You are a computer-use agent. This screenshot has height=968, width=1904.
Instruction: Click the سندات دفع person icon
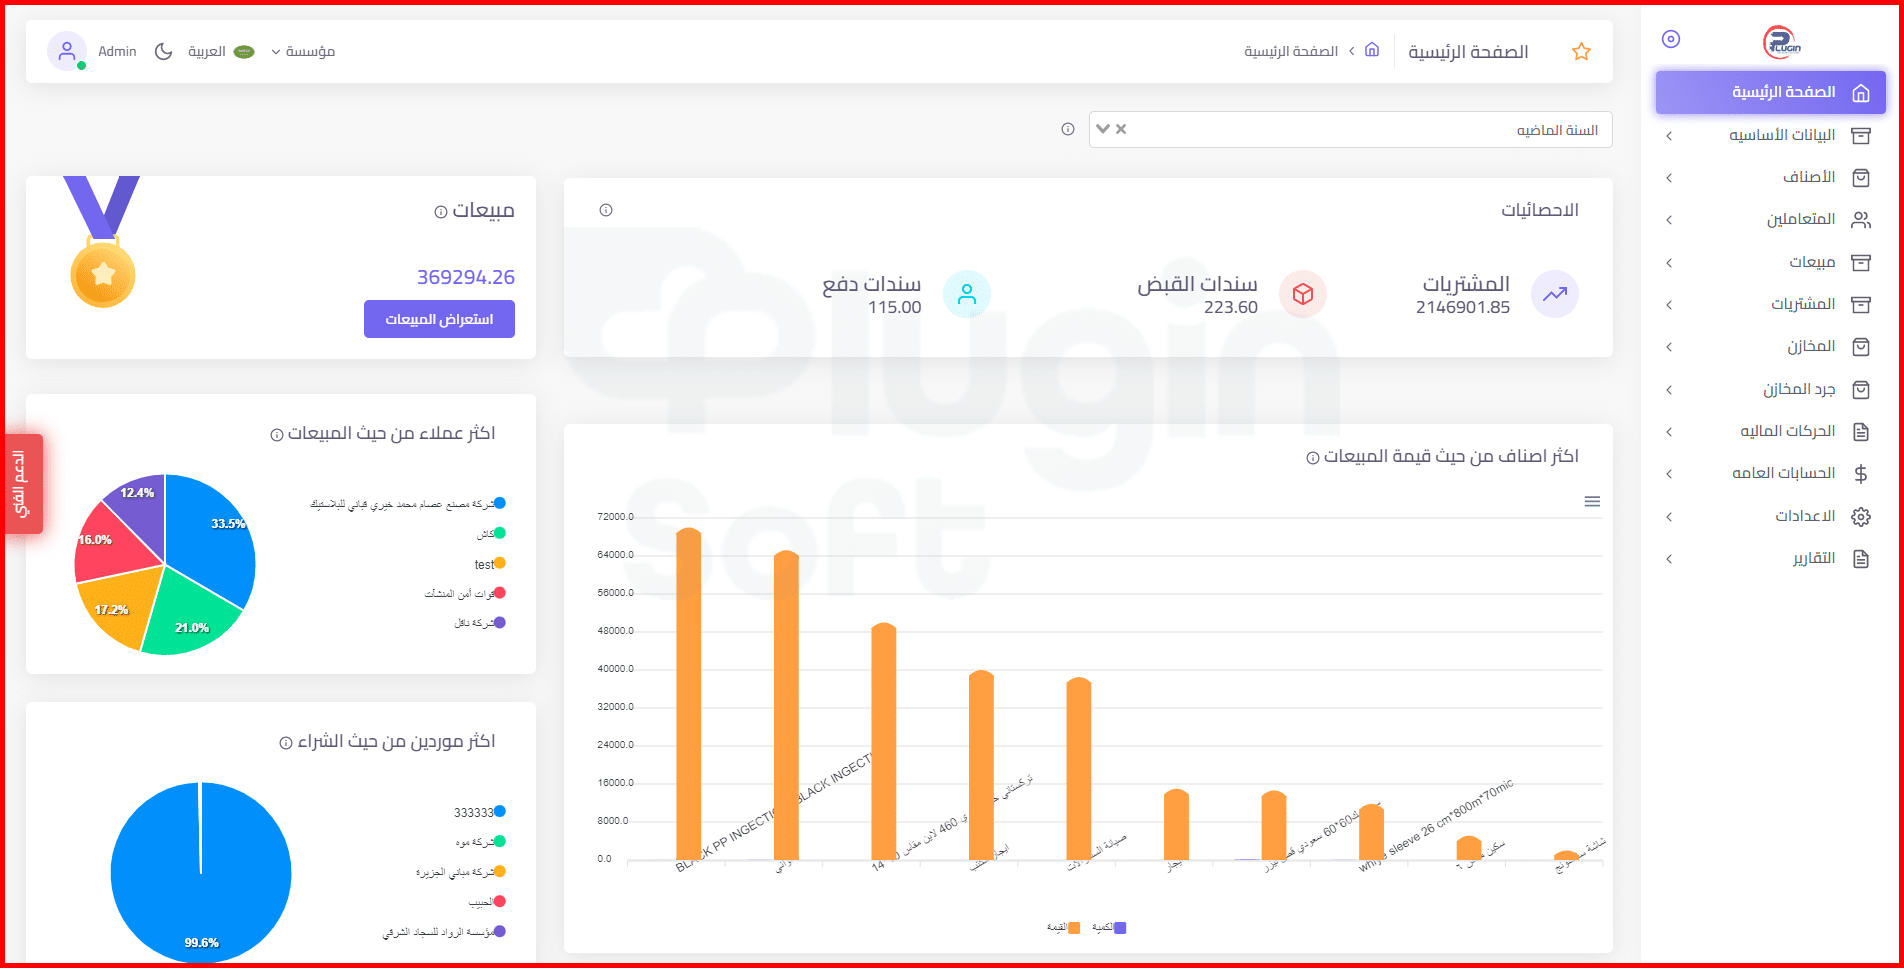pyautogui.click(x=967, y=294)
